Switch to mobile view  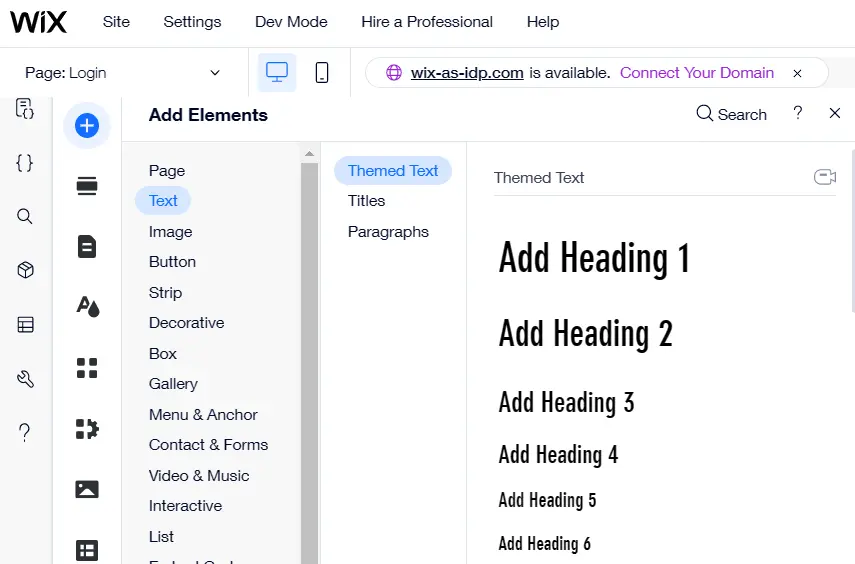tap(322, 73)
